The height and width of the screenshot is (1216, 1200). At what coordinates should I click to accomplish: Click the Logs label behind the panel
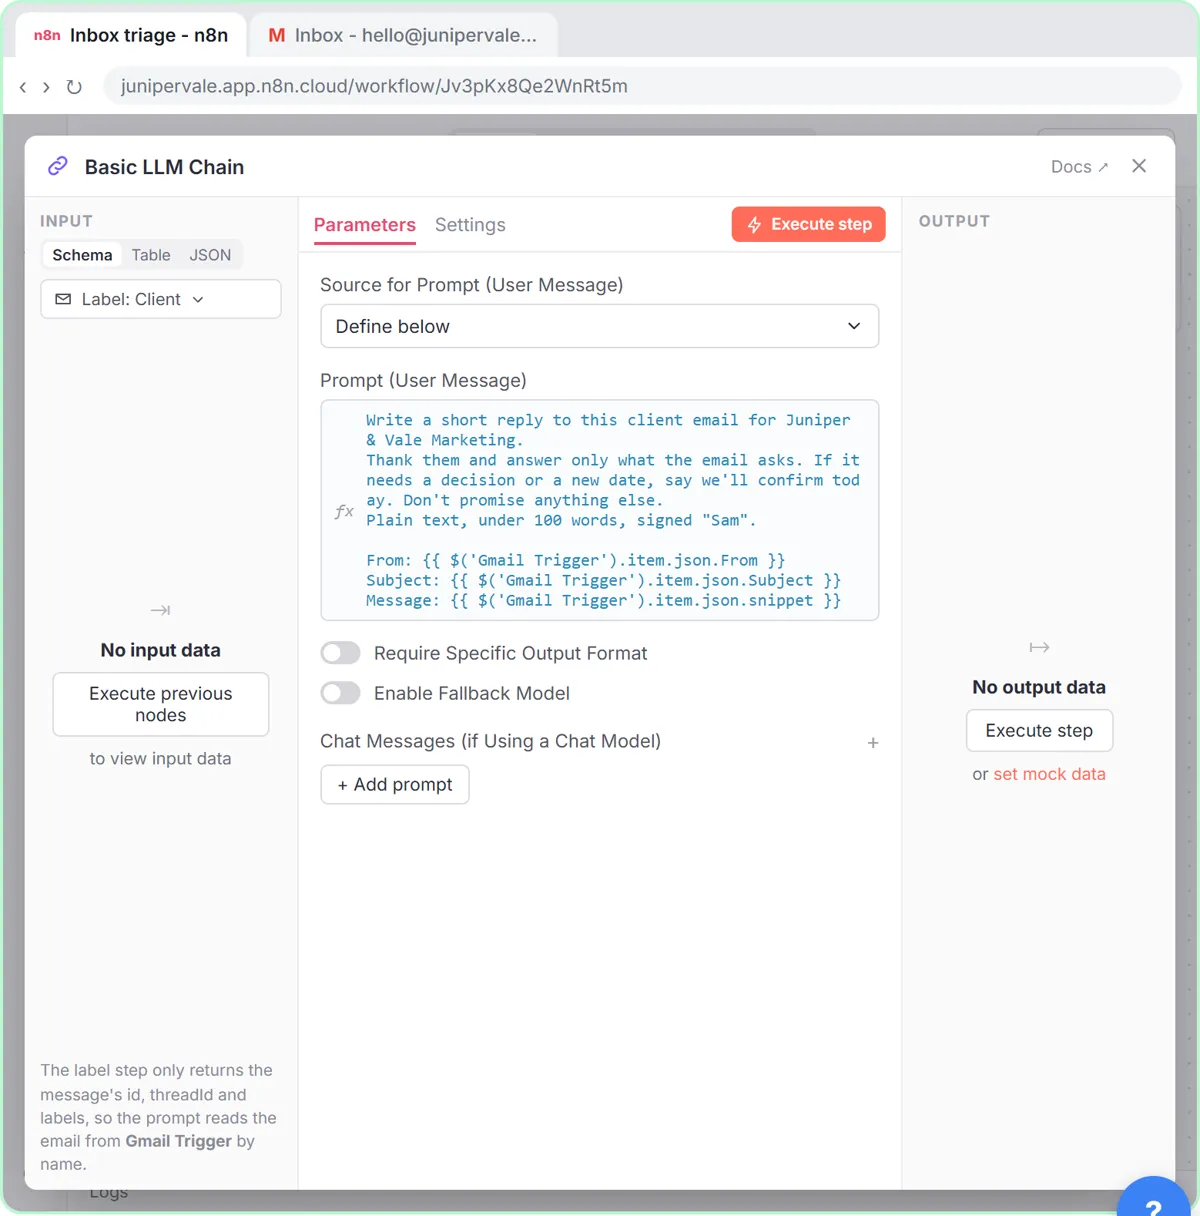109,1192
